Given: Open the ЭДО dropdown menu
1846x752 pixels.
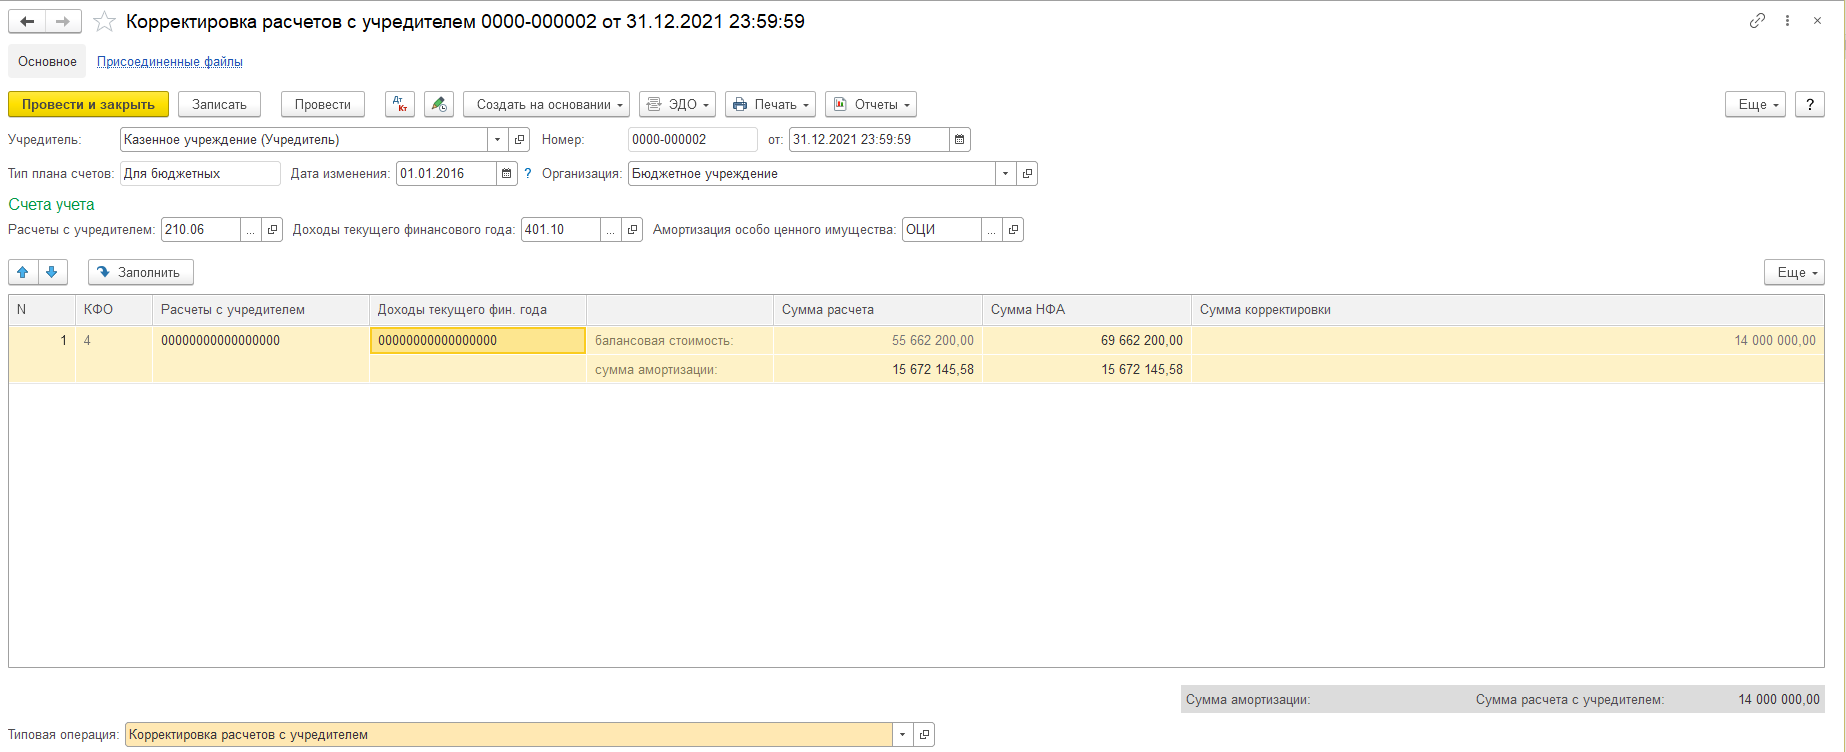Looking at the screenshot, I should point(677,104).
